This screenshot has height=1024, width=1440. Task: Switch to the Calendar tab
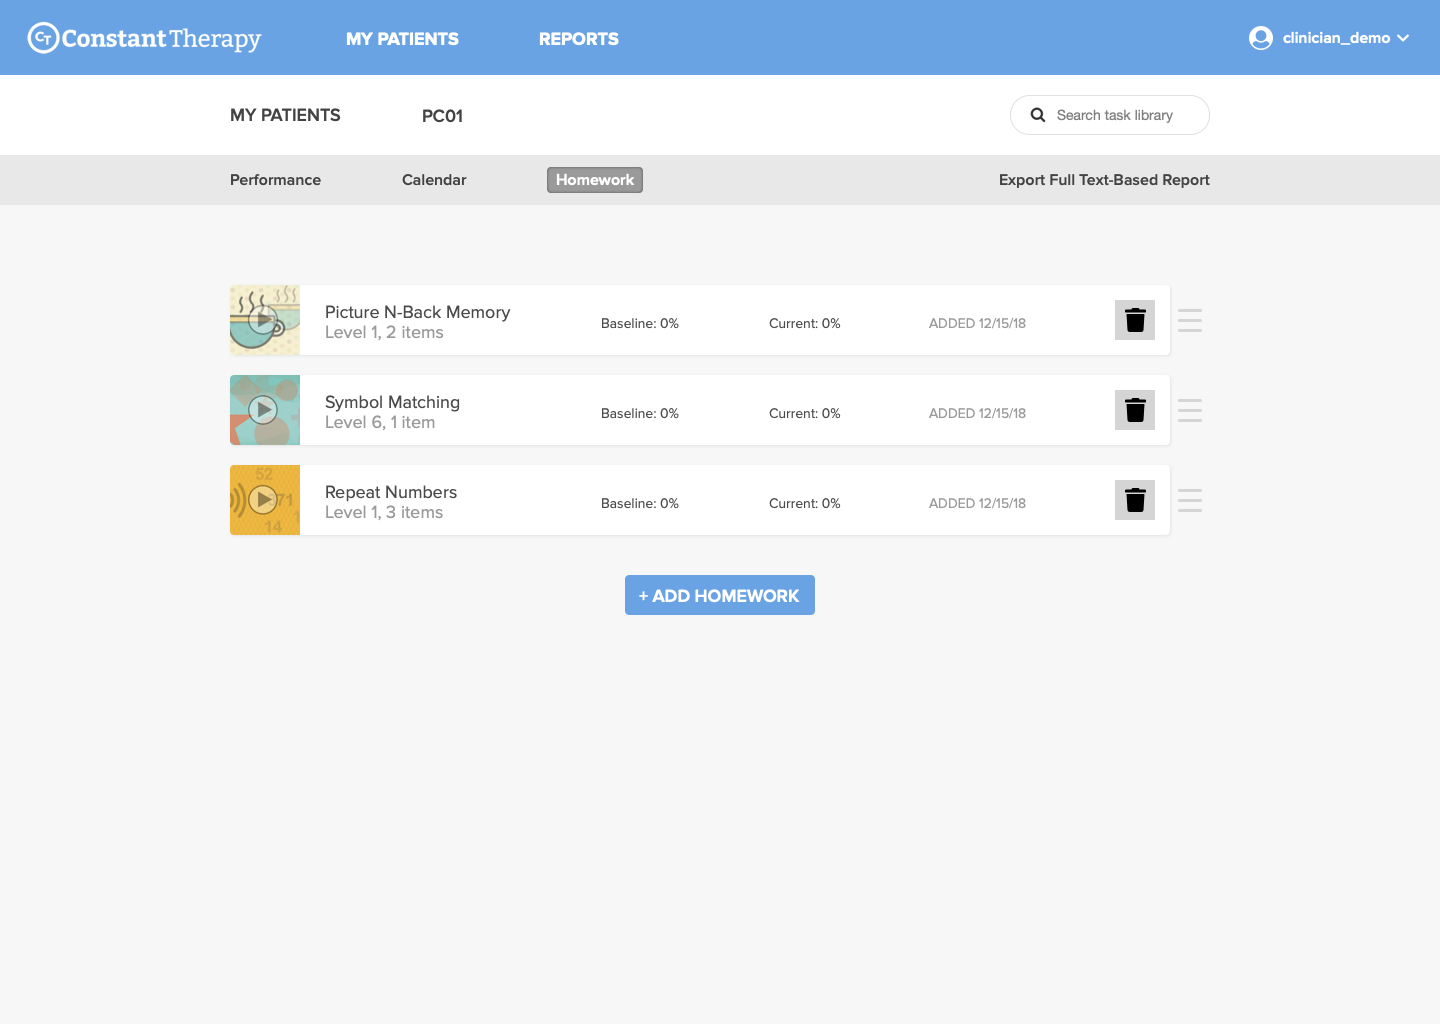[434, 180]
